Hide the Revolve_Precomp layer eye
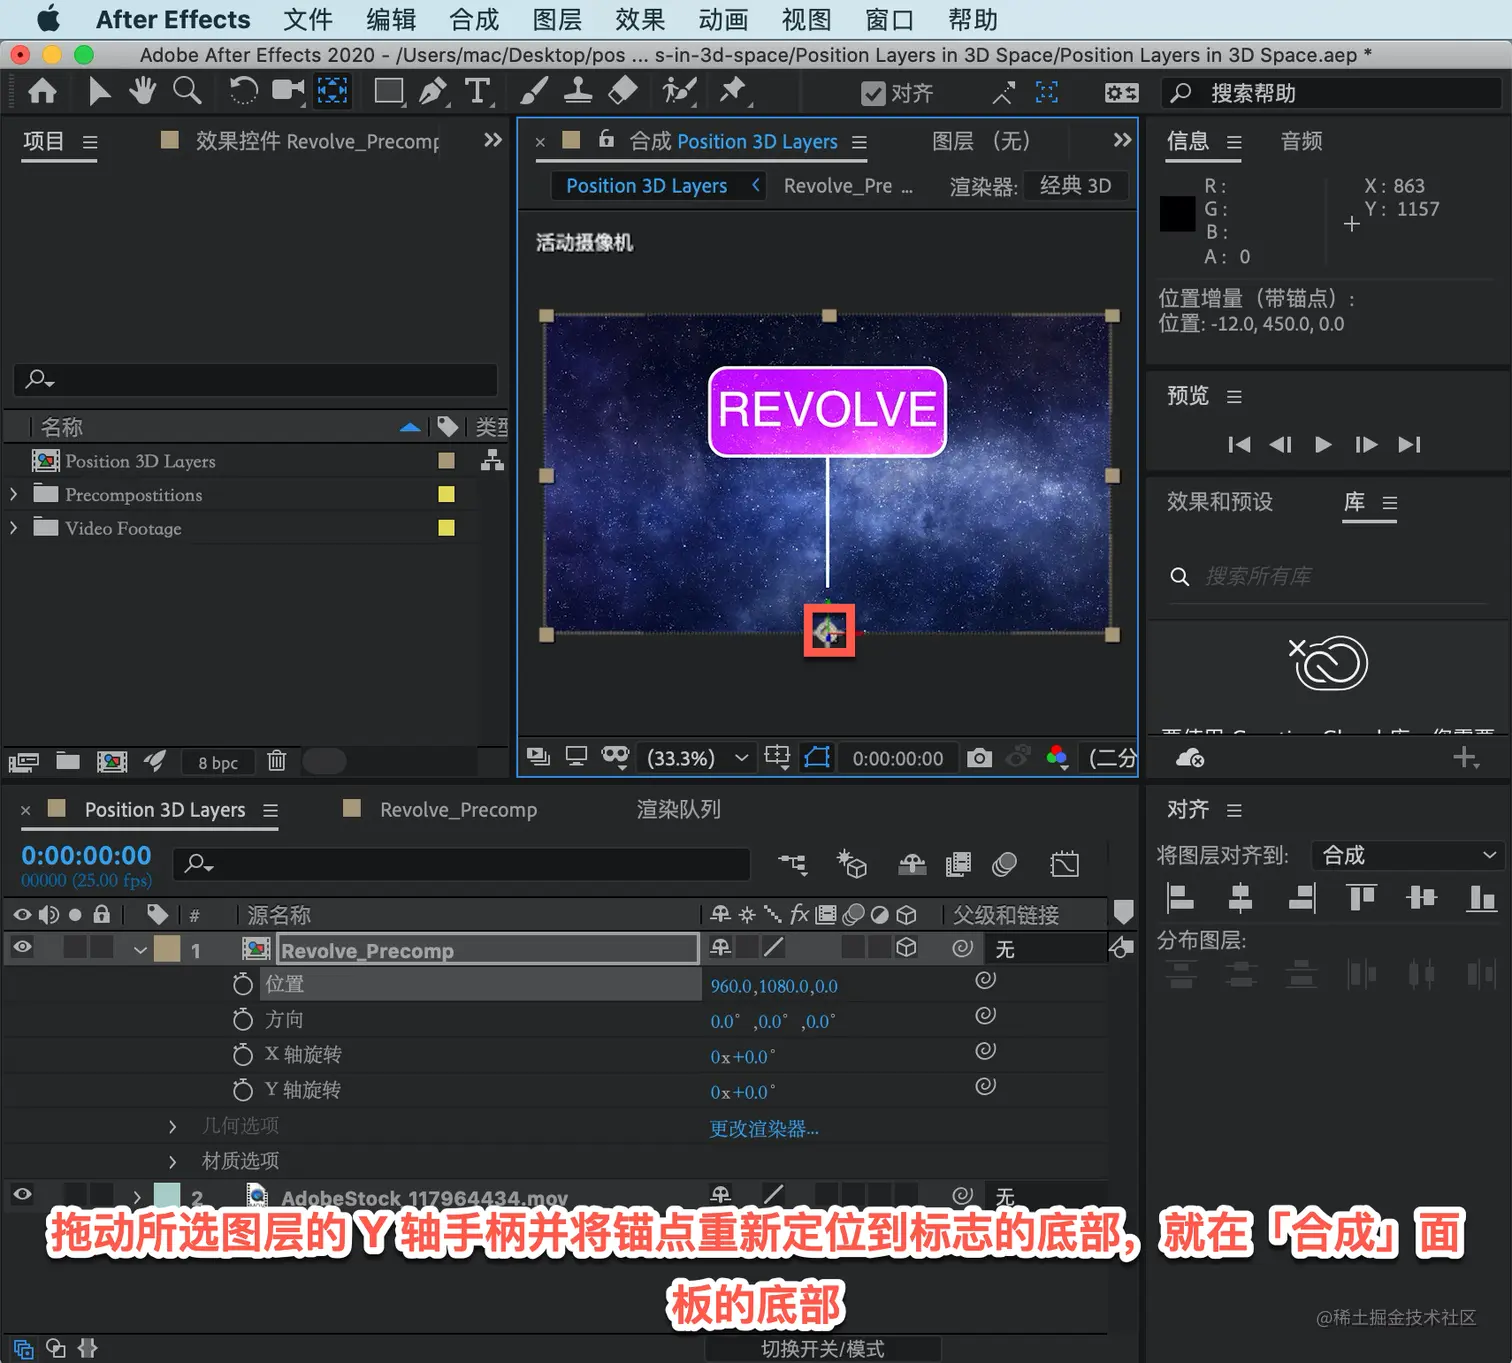This screenshot has height=1363, width=1512. 22,947
